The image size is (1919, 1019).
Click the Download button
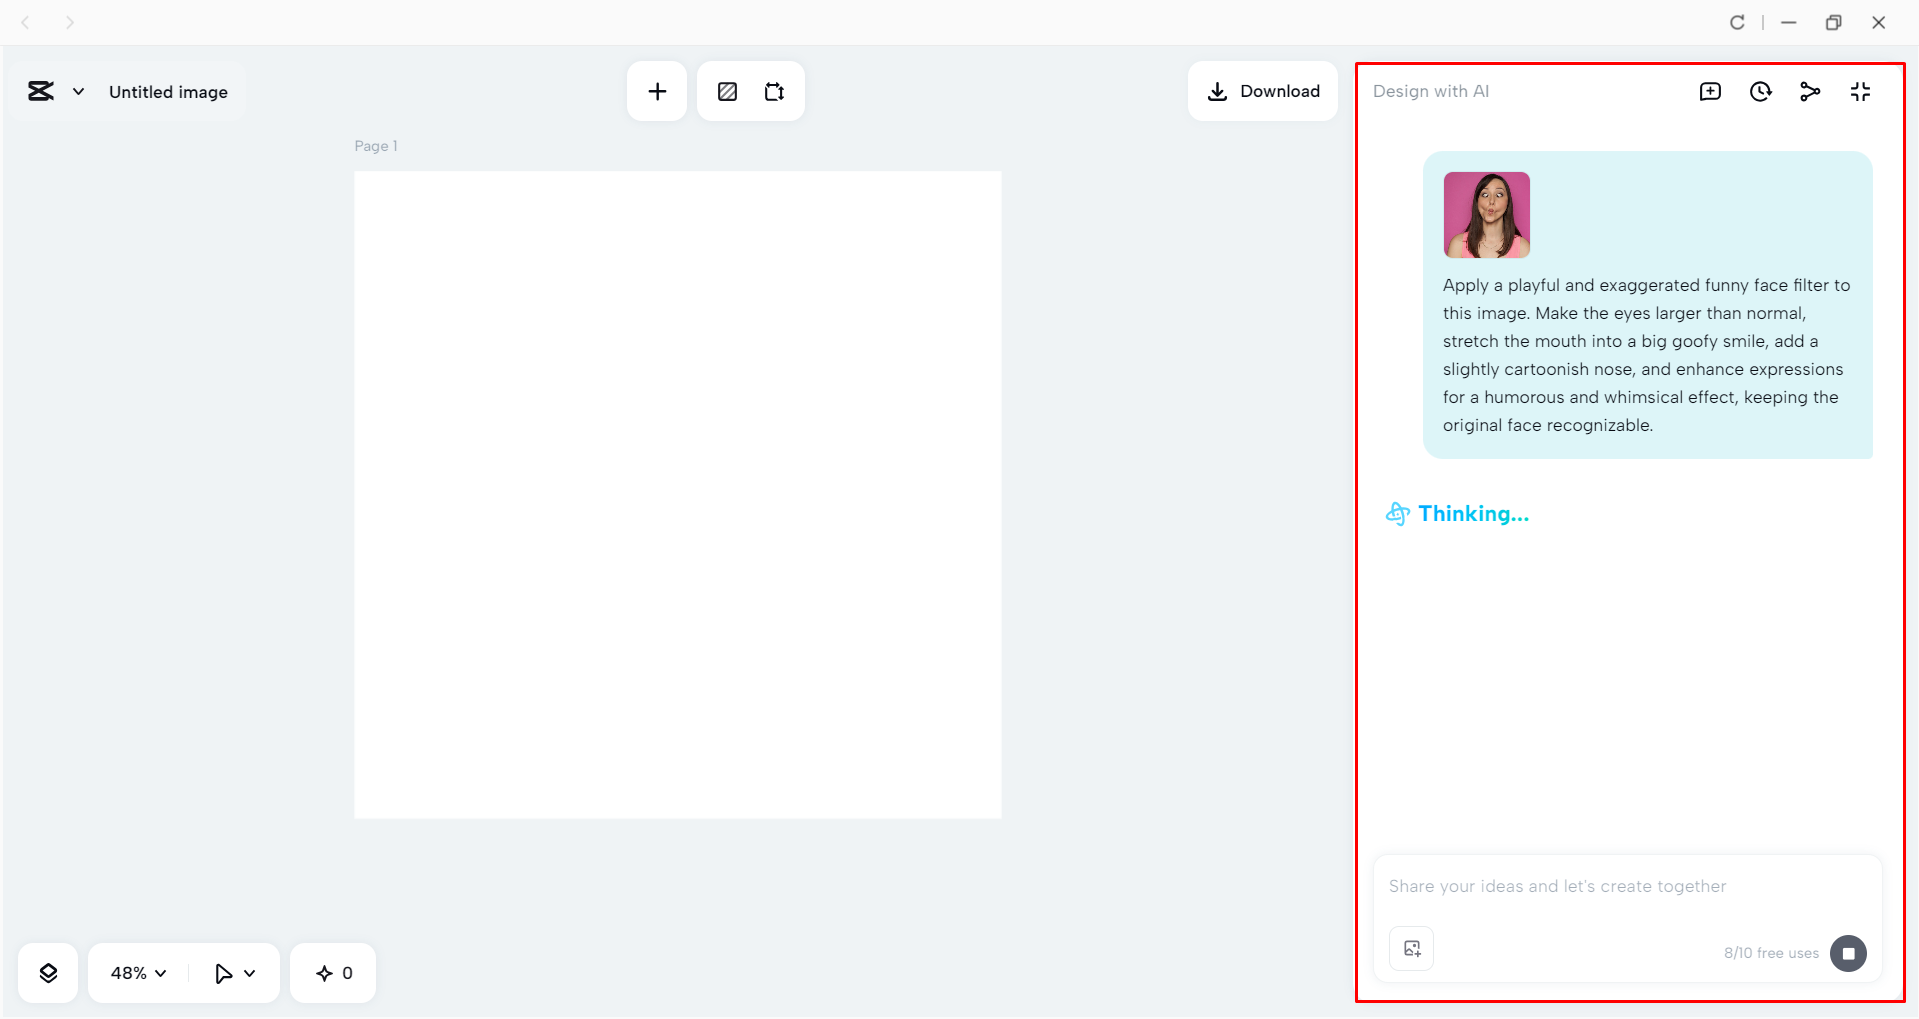1263,91
